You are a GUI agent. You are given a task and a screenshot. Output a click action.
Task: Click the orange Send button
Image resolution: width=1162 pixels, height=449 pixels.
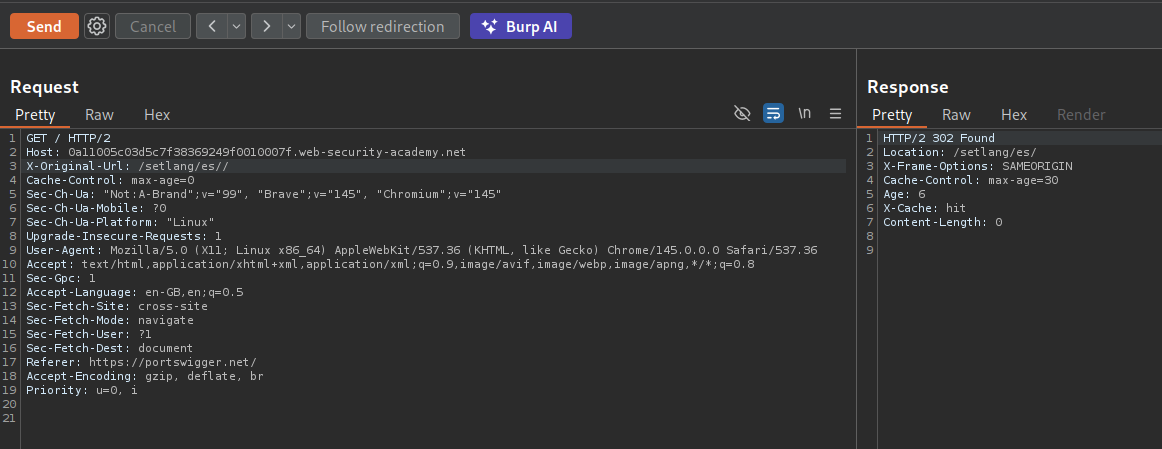[x=44, y=27]
